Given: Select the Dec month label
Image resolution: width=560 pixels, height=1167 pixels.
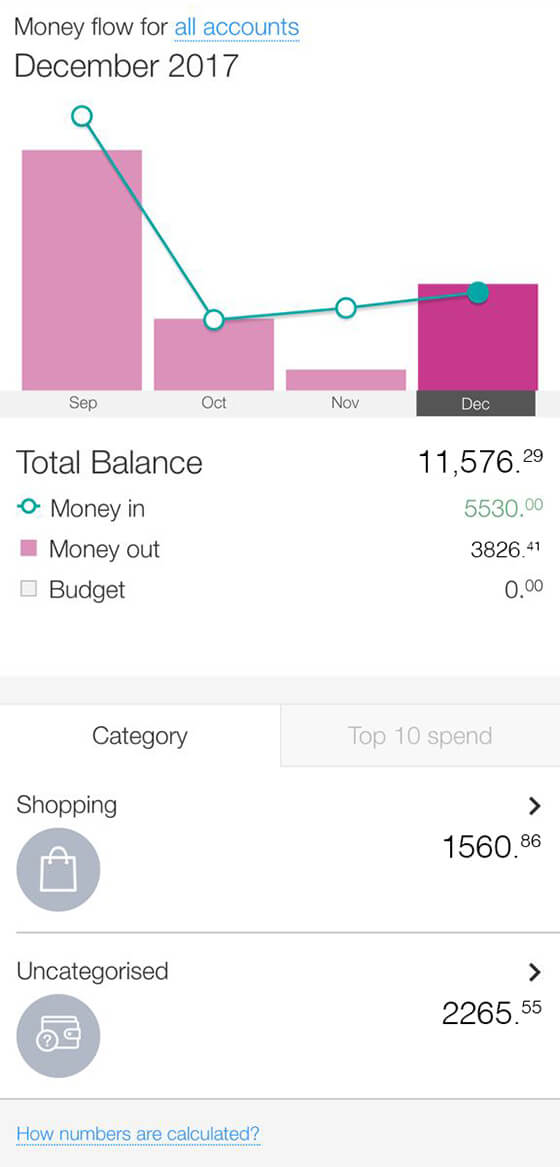Looking at the screenshot, I should pos(476,403).
